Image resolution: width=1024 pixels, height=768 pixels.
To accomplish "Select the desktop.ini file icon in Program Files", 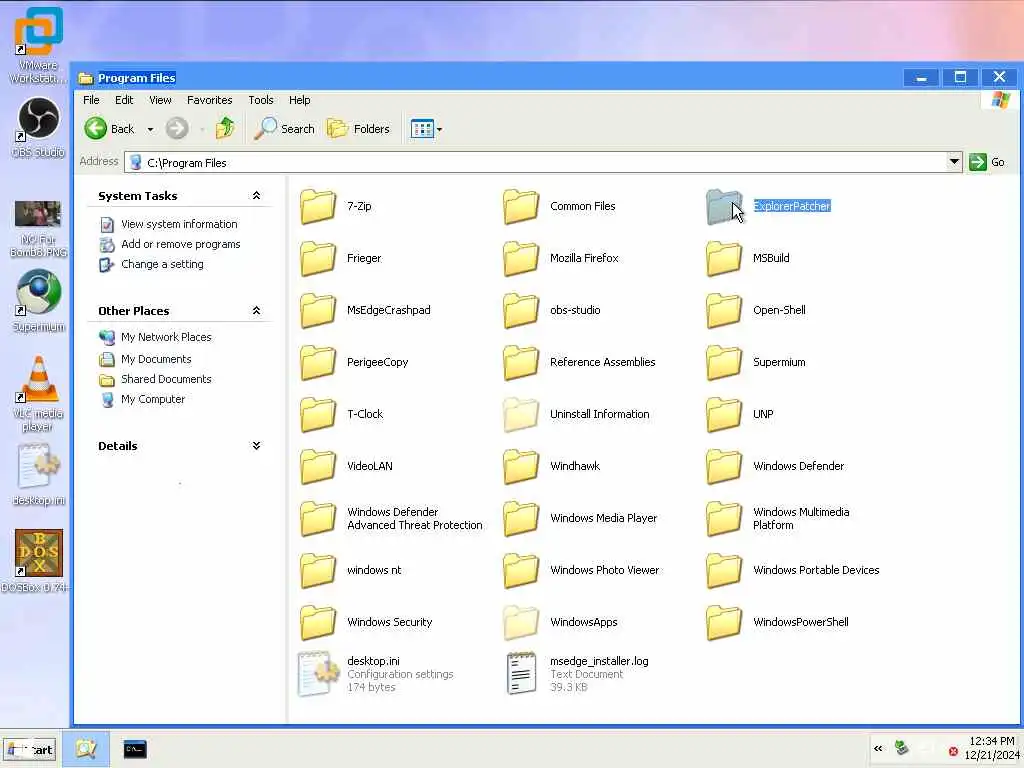I will (x=318, y=674).
